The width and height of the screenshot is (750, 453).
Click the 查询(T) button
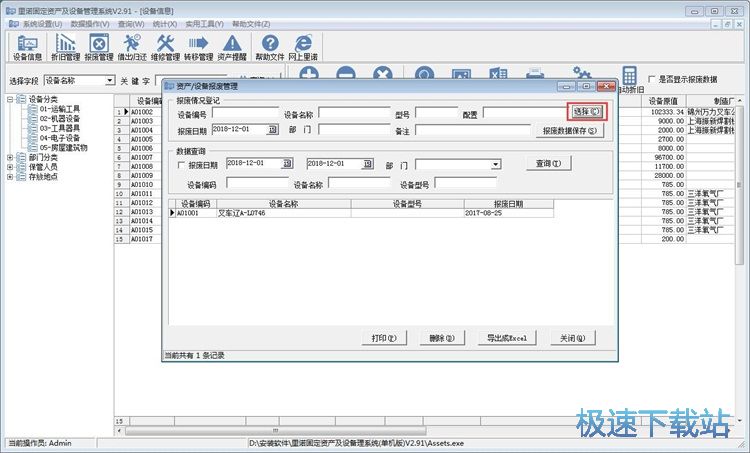[548, 164]
